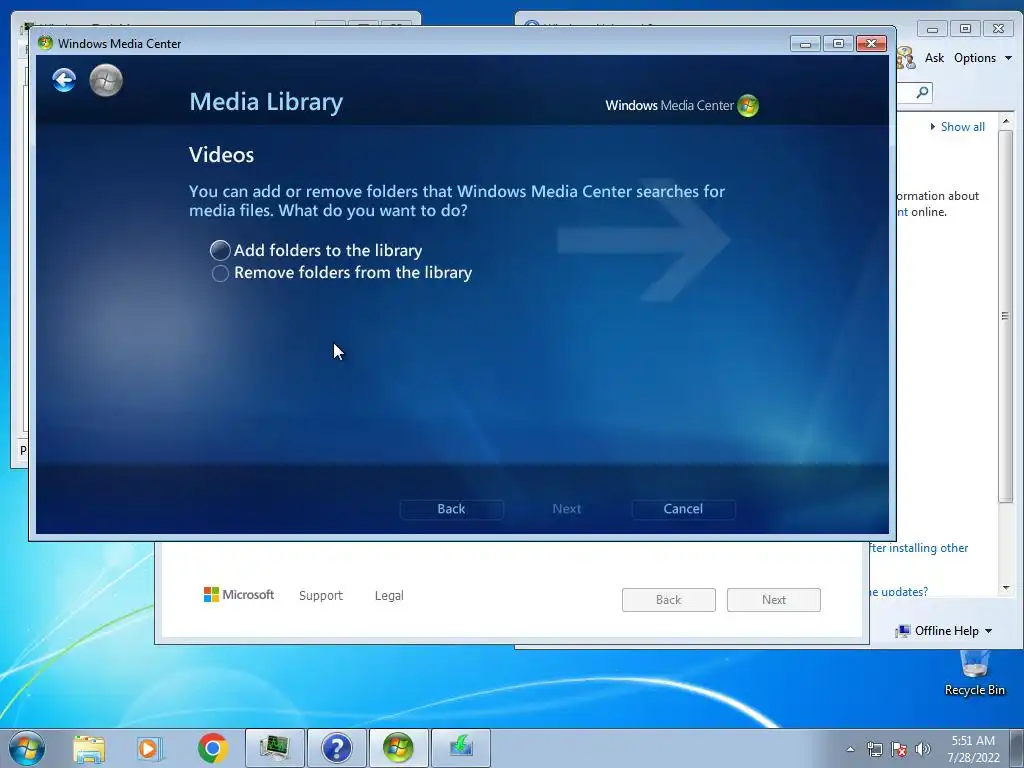Click Ask in the Help window toolbar

coord(935,58)
